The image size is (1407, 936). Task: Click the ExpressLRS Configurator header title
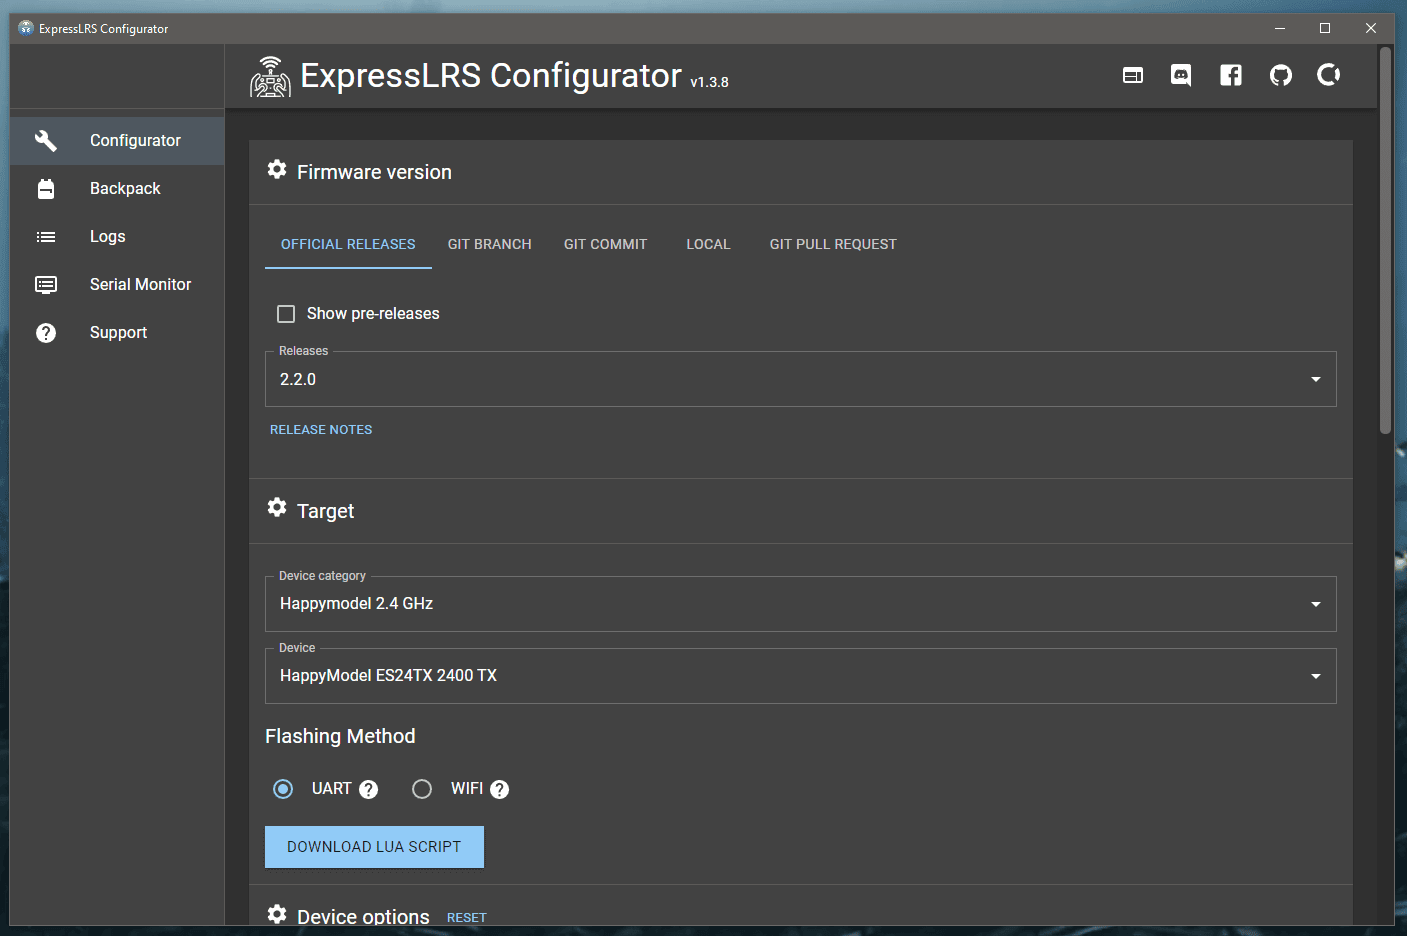click(491, 76)
